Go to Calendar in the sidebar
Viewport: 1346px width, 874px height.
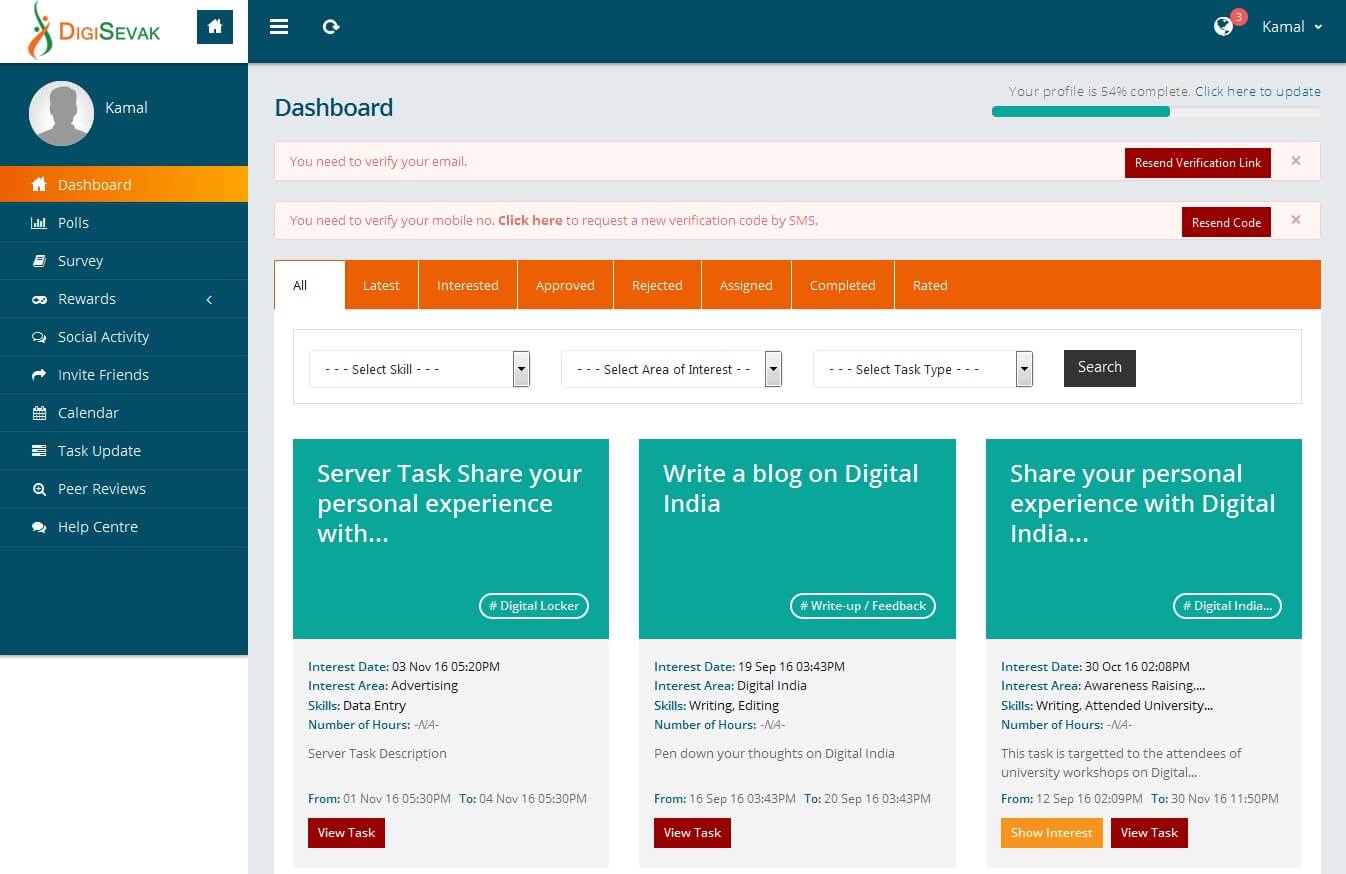tap(88, 413)
